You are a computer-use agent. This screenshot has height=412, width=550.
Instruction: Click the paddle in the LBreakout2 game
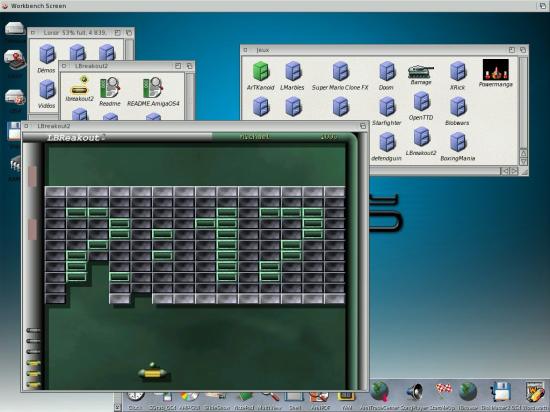click(x=153, y=373)
